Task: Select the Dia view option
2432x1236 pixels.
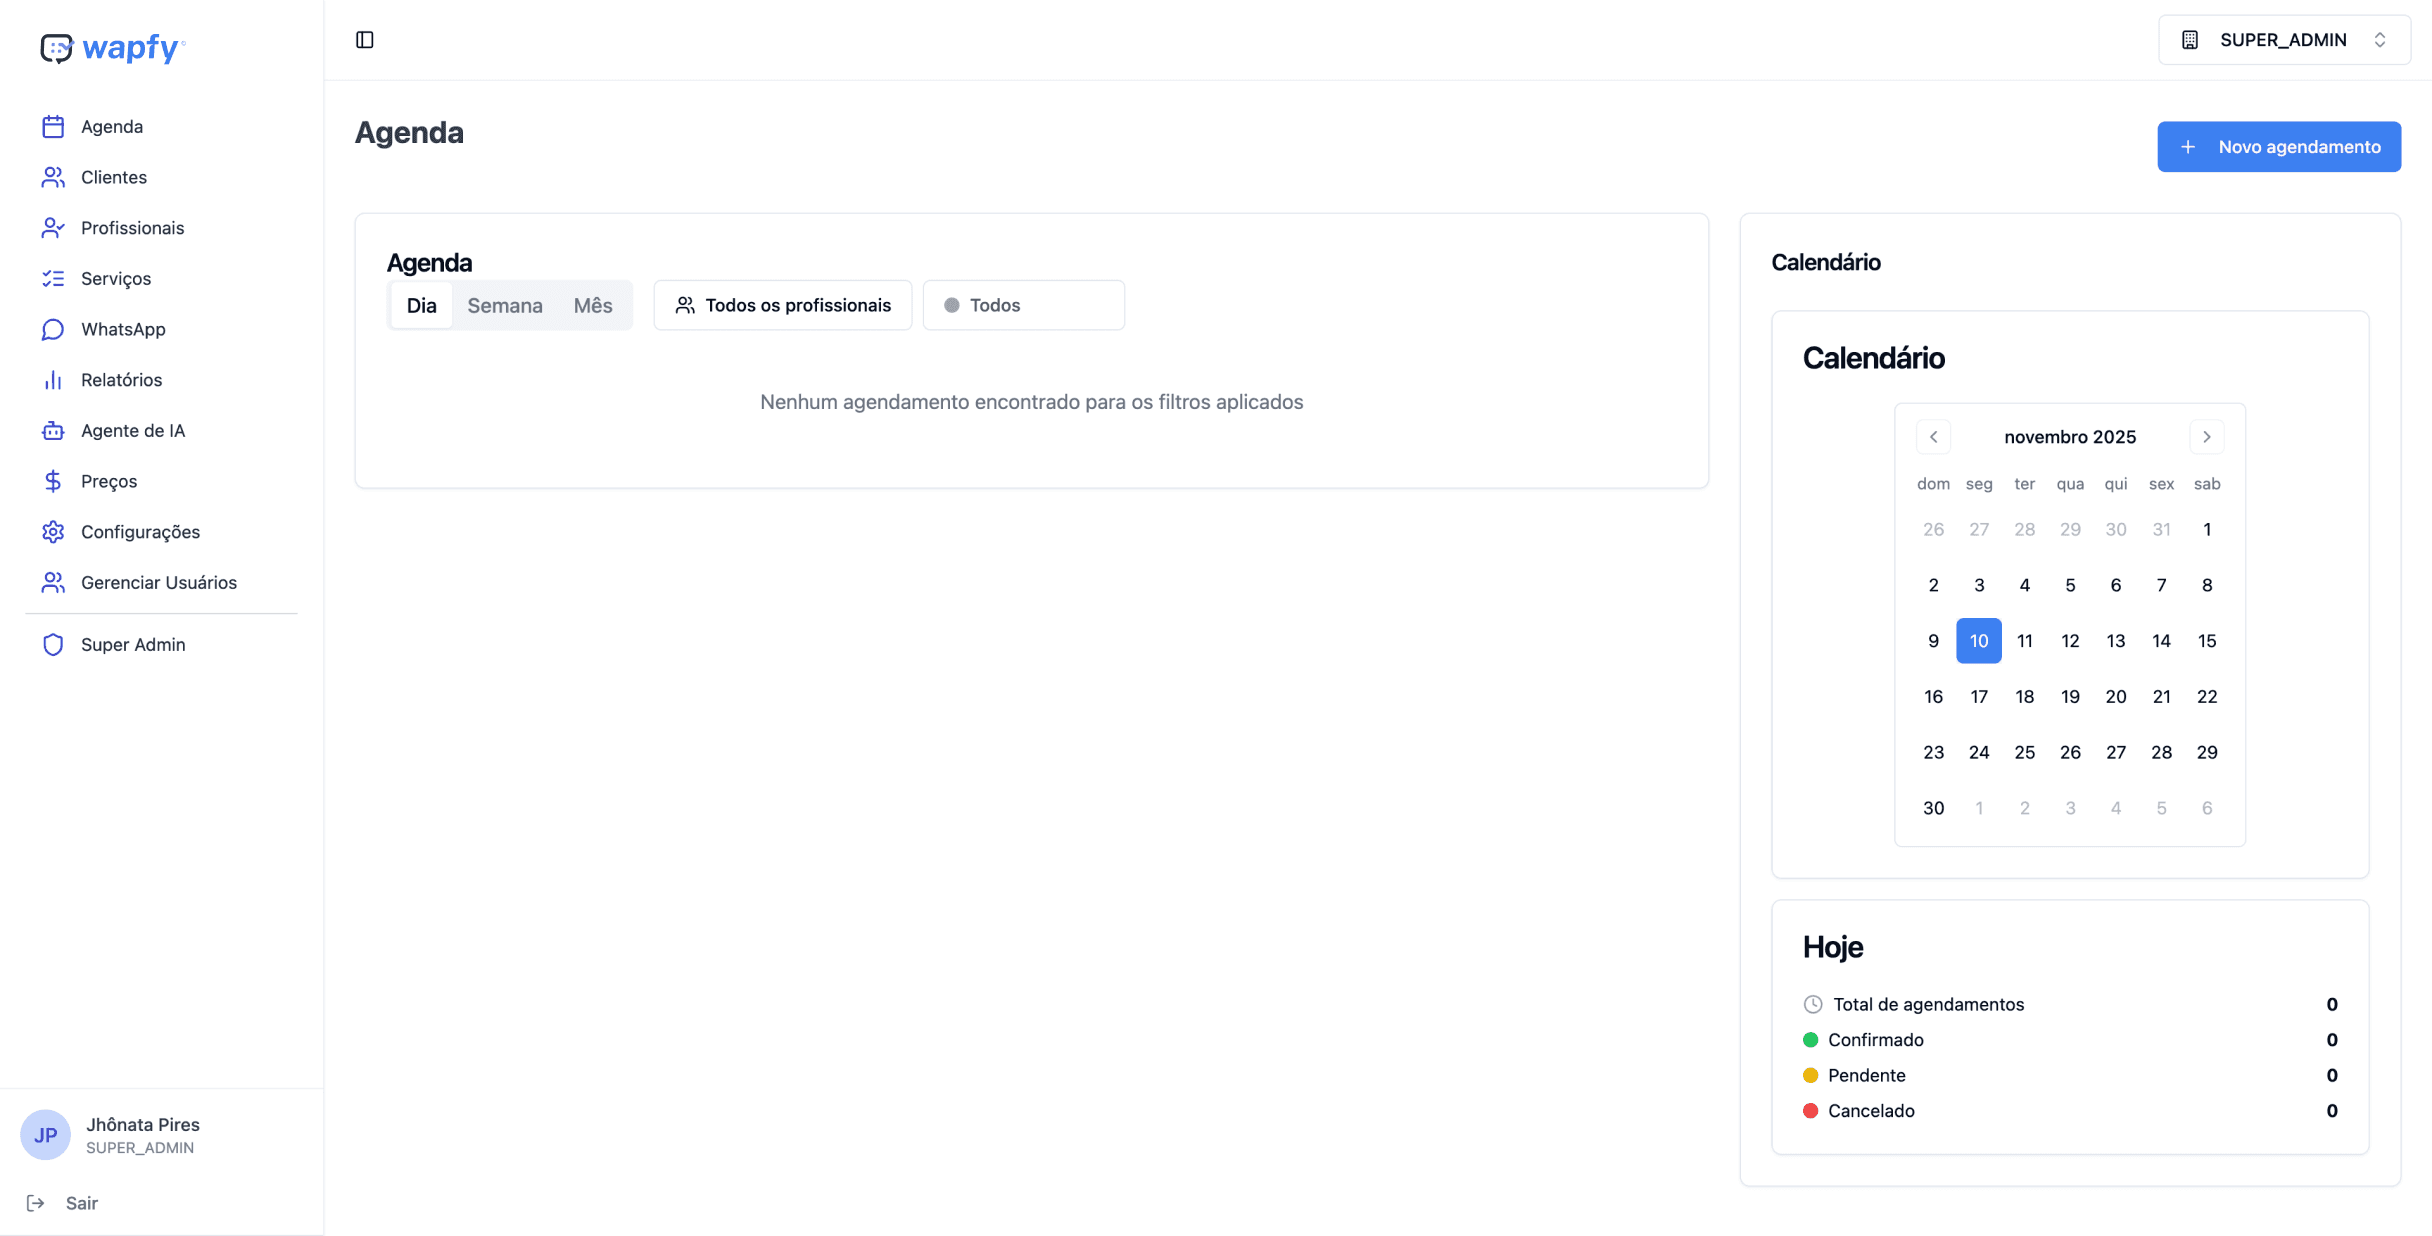Action: [421, 306]
